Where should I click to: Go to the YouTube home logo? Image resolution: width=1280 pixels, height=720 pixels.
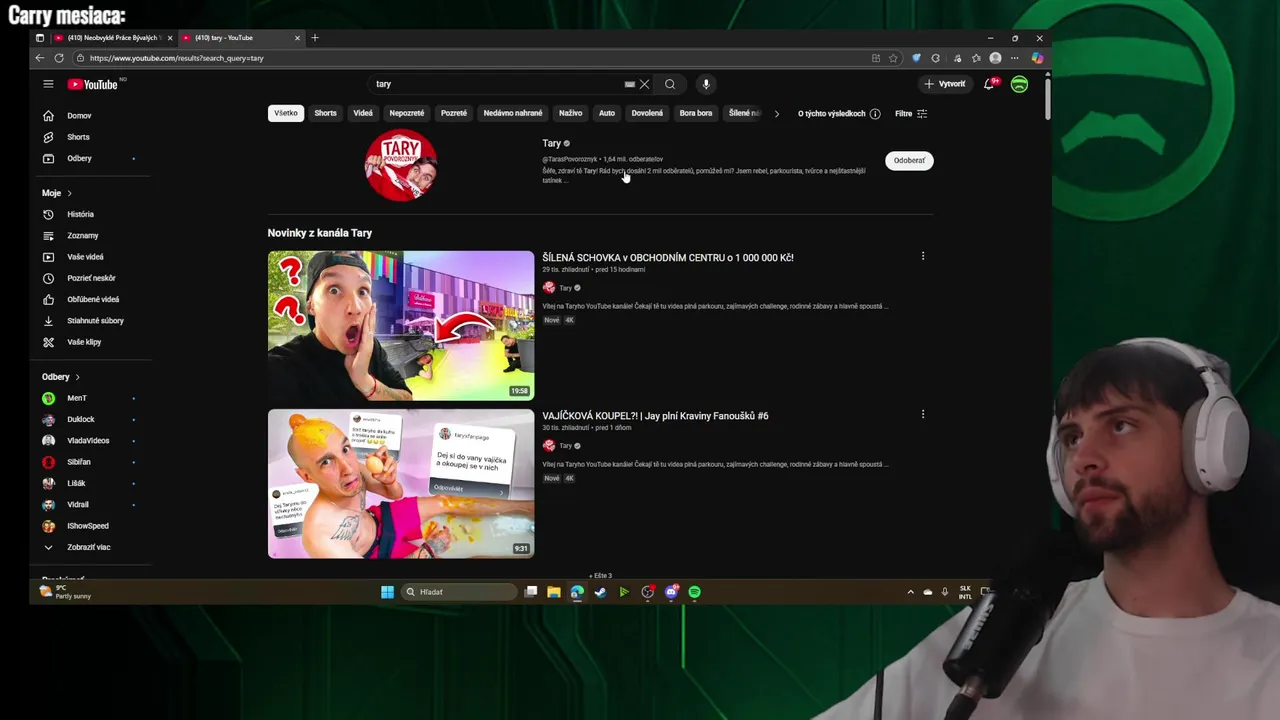point(93,84)
